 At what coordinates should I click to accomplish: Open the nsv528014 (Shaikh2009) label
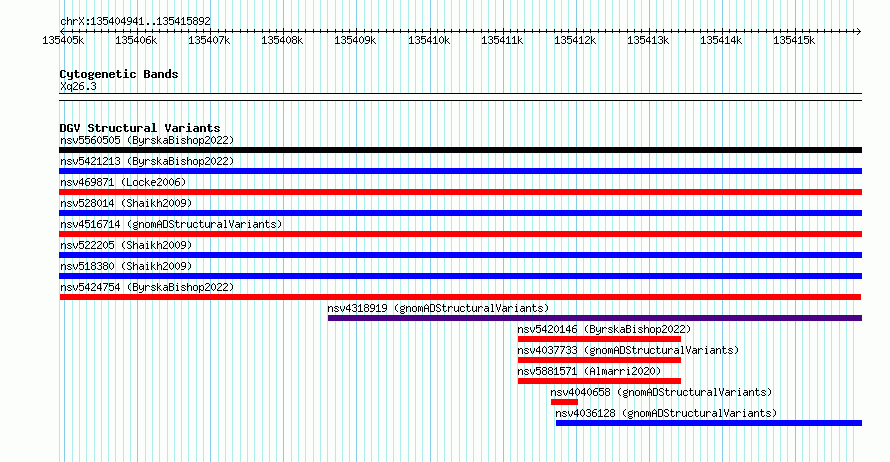(126, 203)
